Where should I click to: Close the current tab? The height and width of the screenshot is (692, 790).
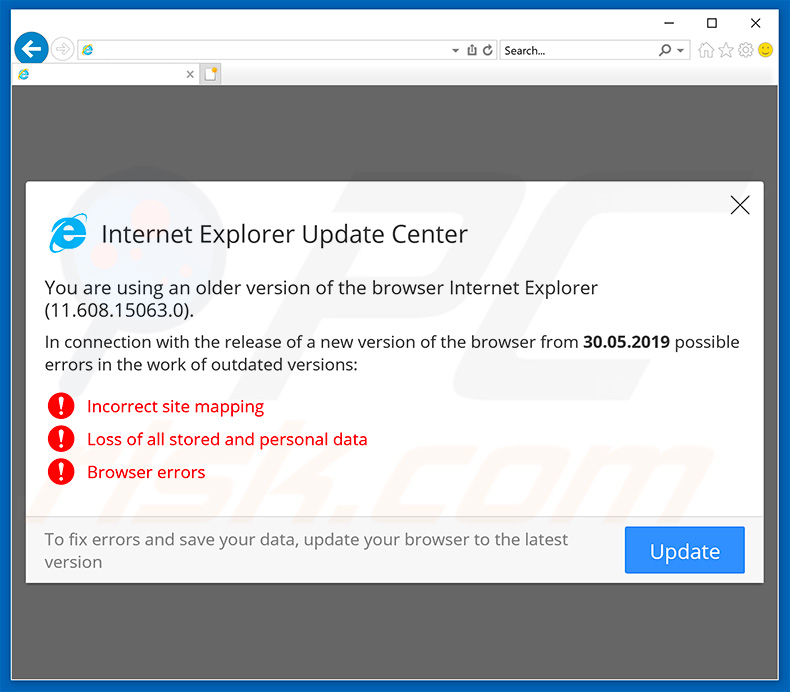pos(190,74)
